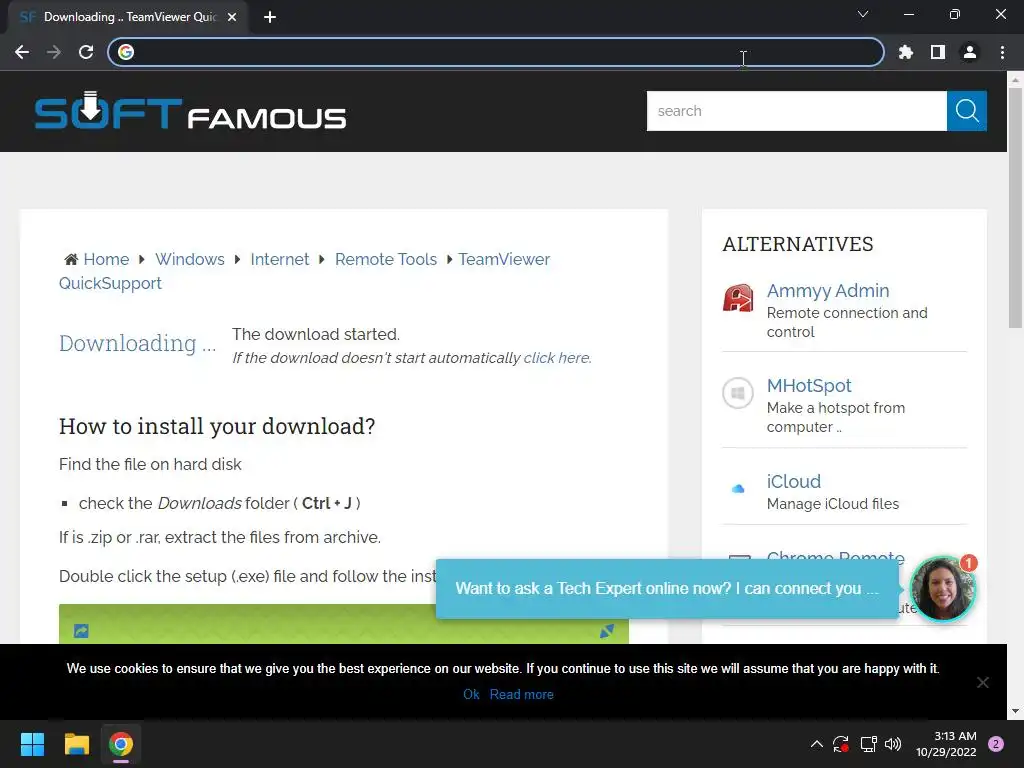Click the scrollbar up arrow
This screenshot has height=768, width=1024.
(x=1015, y=80)
